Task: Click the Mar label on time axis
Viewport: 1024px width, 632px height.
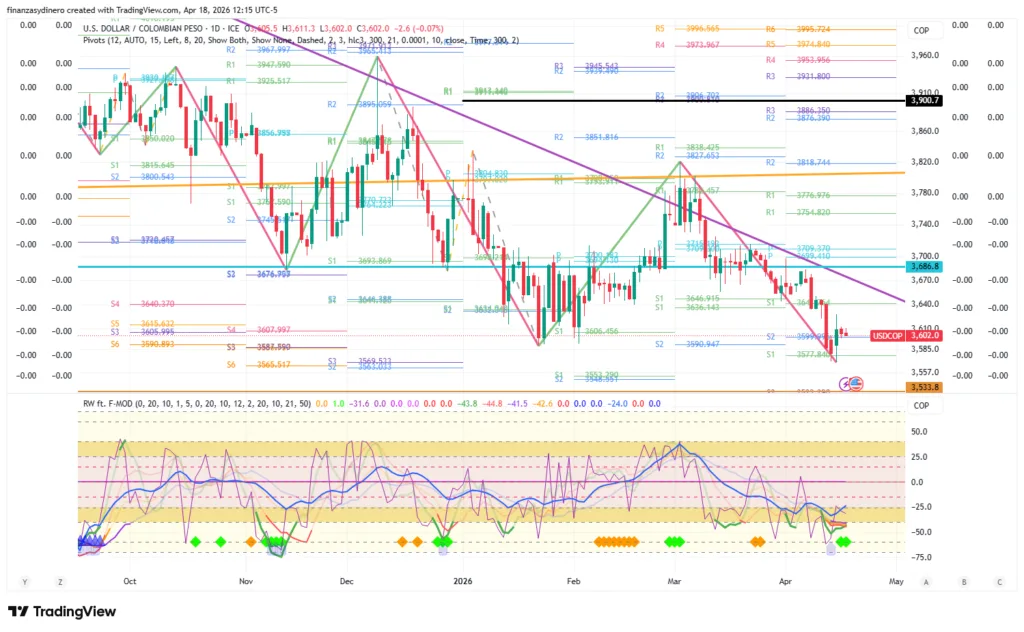Action: pyautogui.click(x=675, y=580)
